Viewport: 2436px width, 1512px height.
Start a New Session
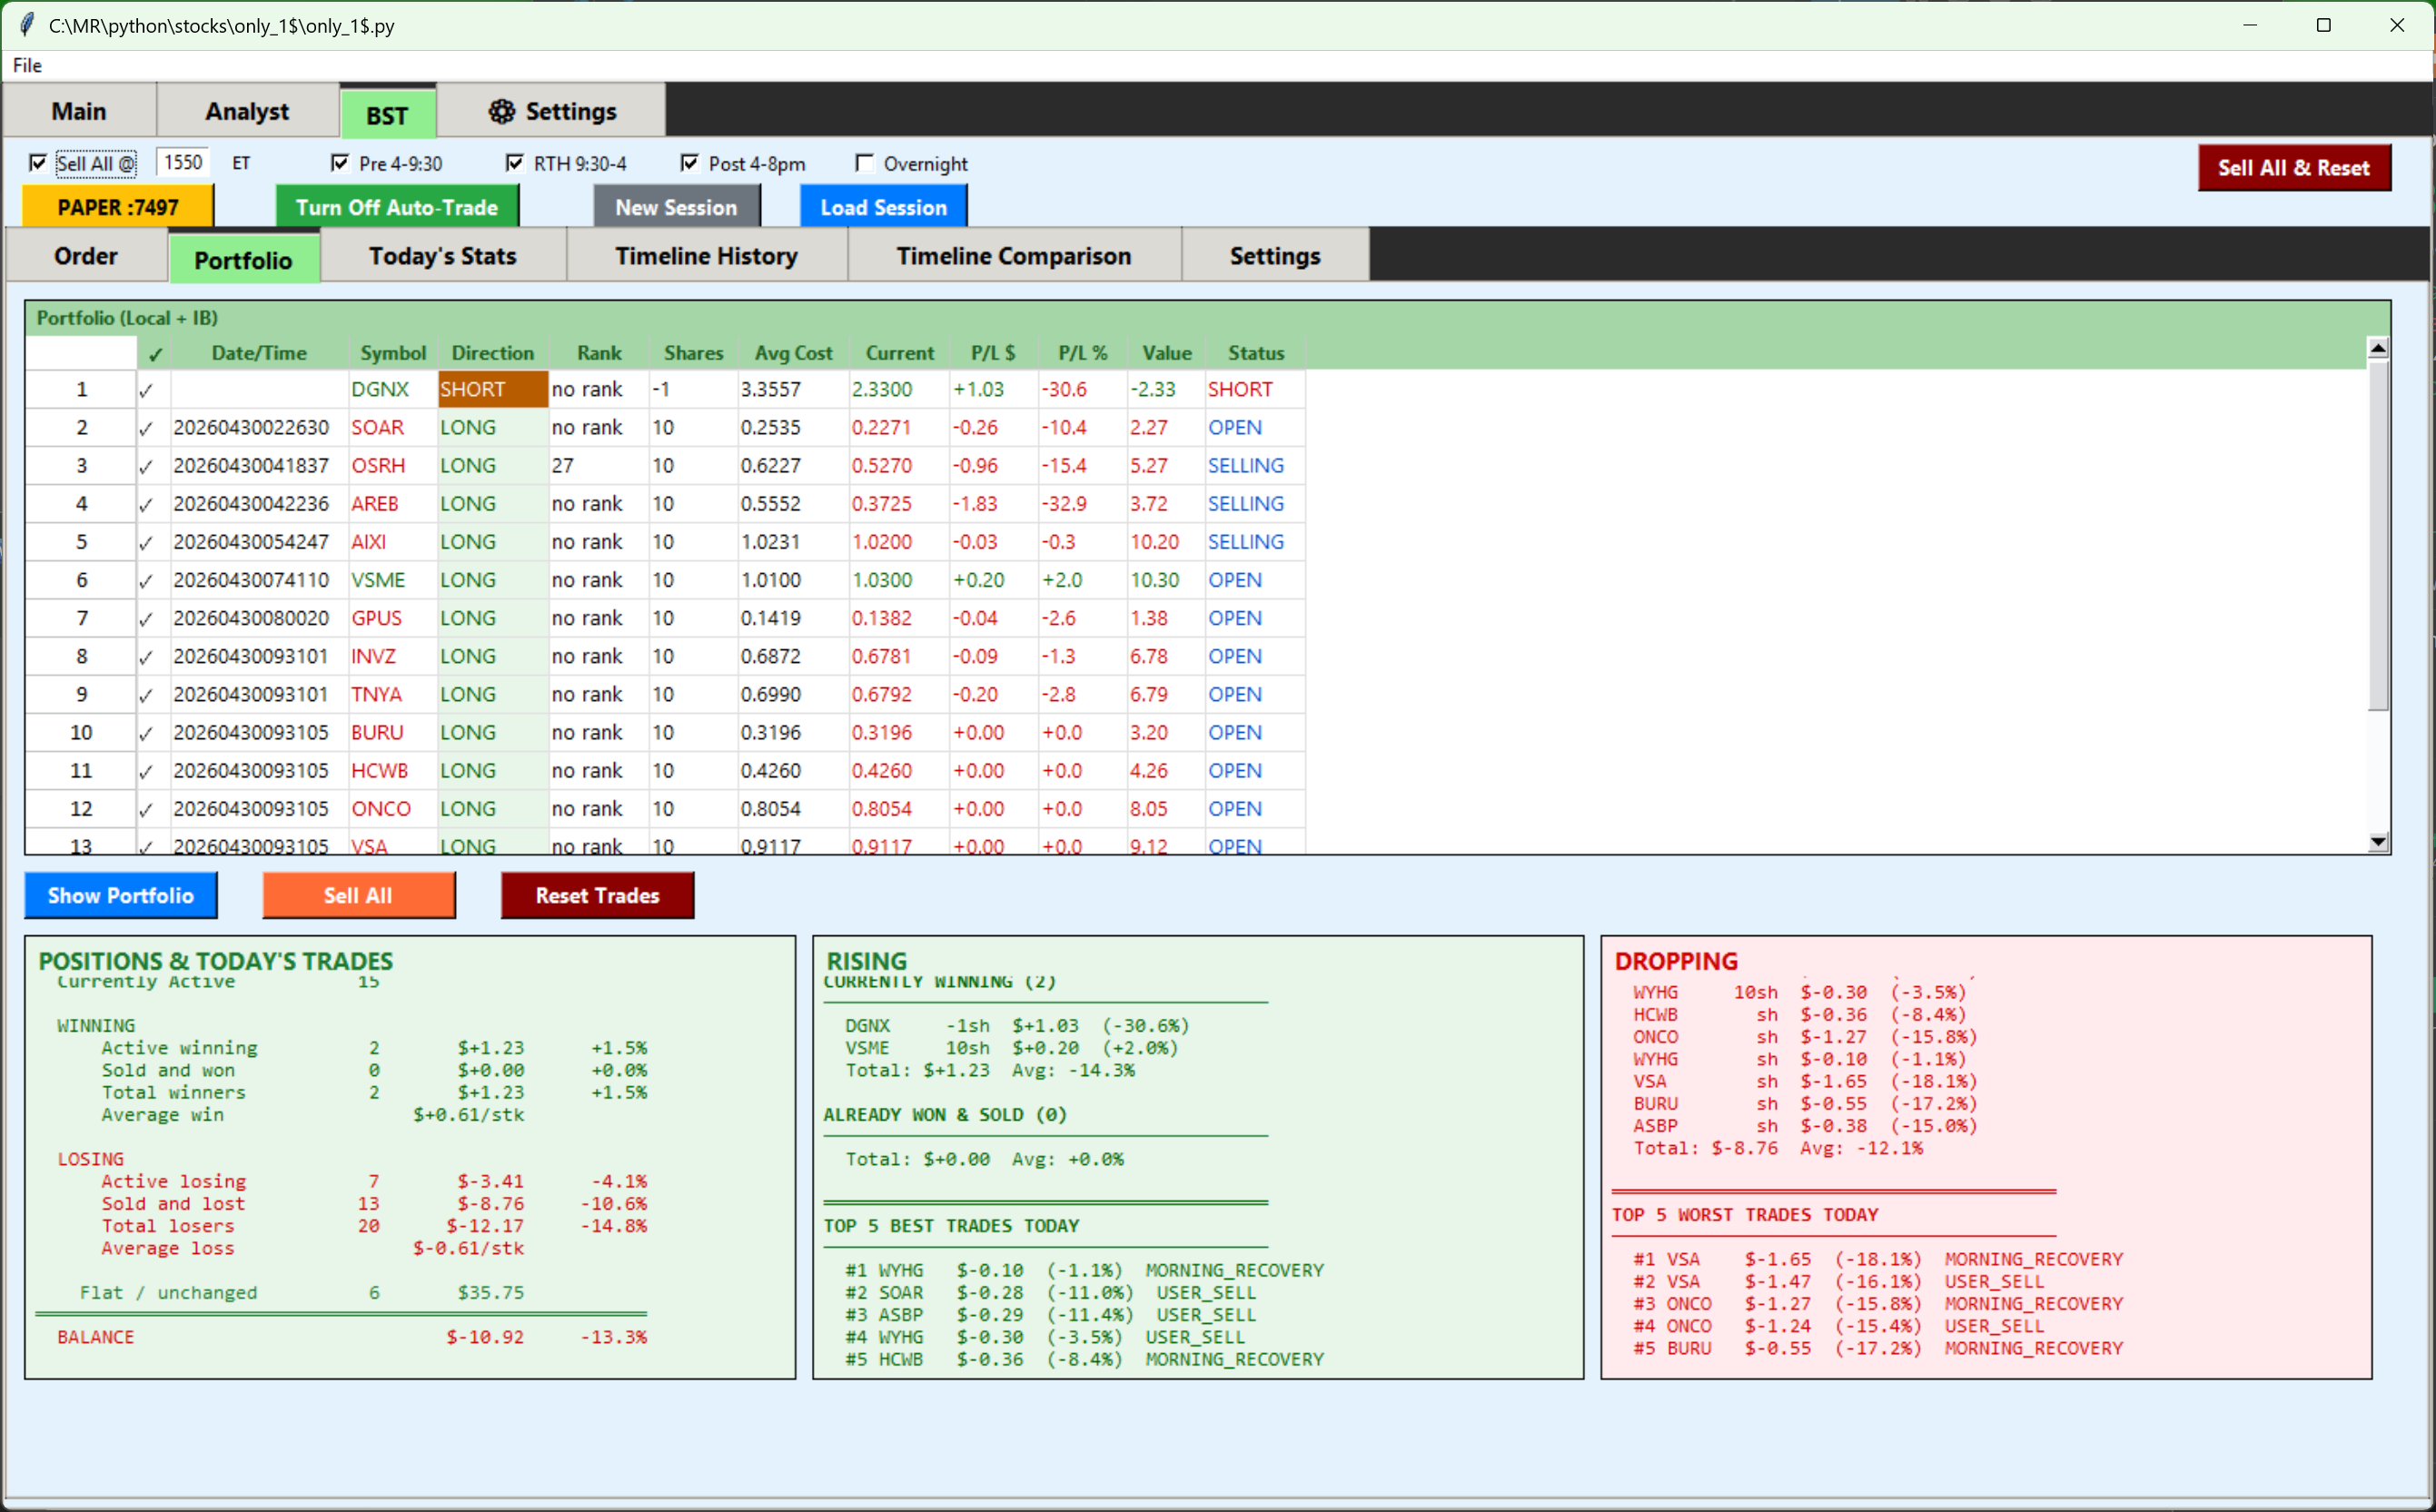[x=676, y=207]
